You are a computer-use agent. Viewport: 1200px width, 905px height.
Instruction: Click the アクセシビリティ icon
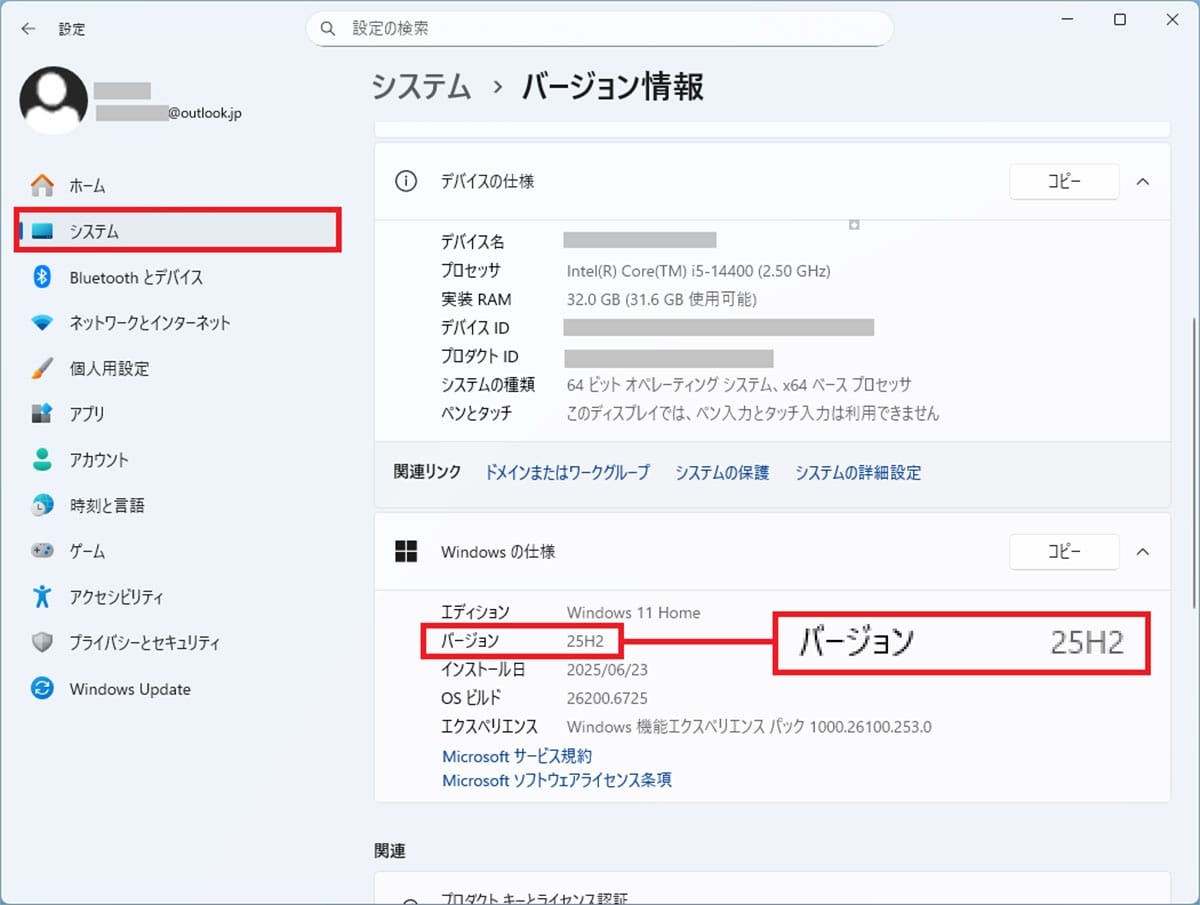click(42, 597)
